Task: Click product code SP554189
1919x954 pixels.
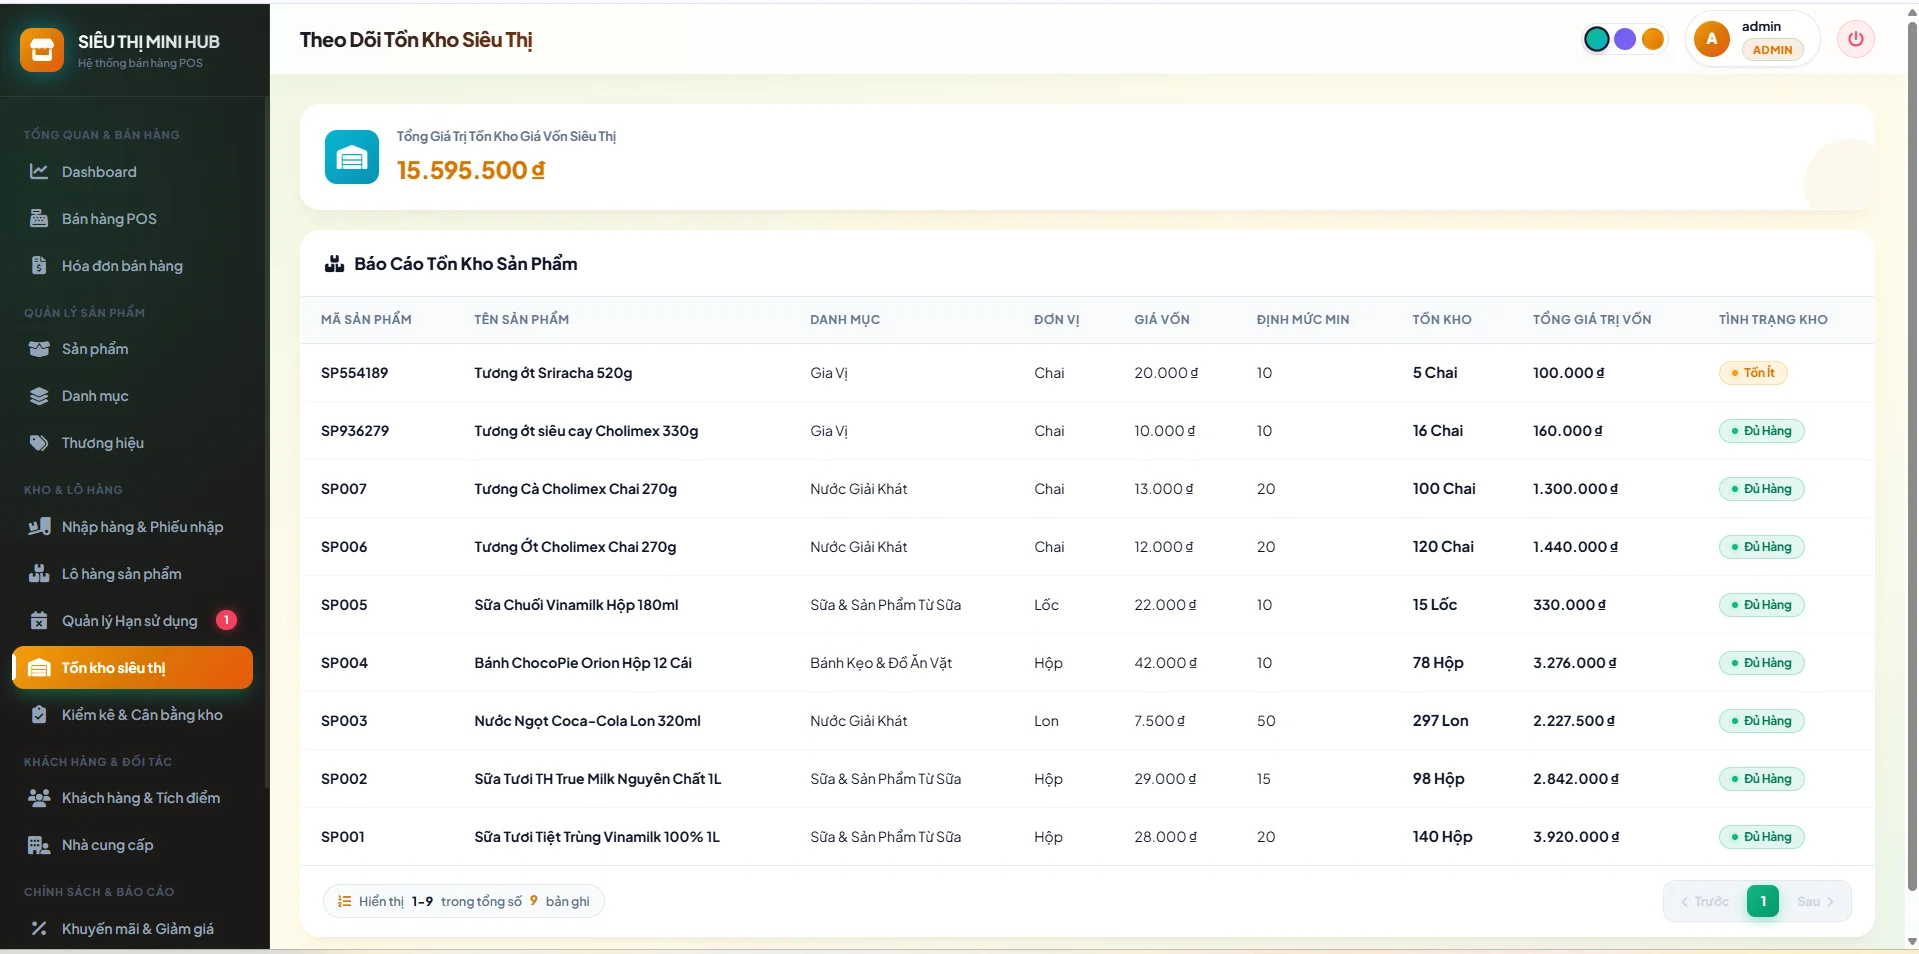Action: click(354, 373)
